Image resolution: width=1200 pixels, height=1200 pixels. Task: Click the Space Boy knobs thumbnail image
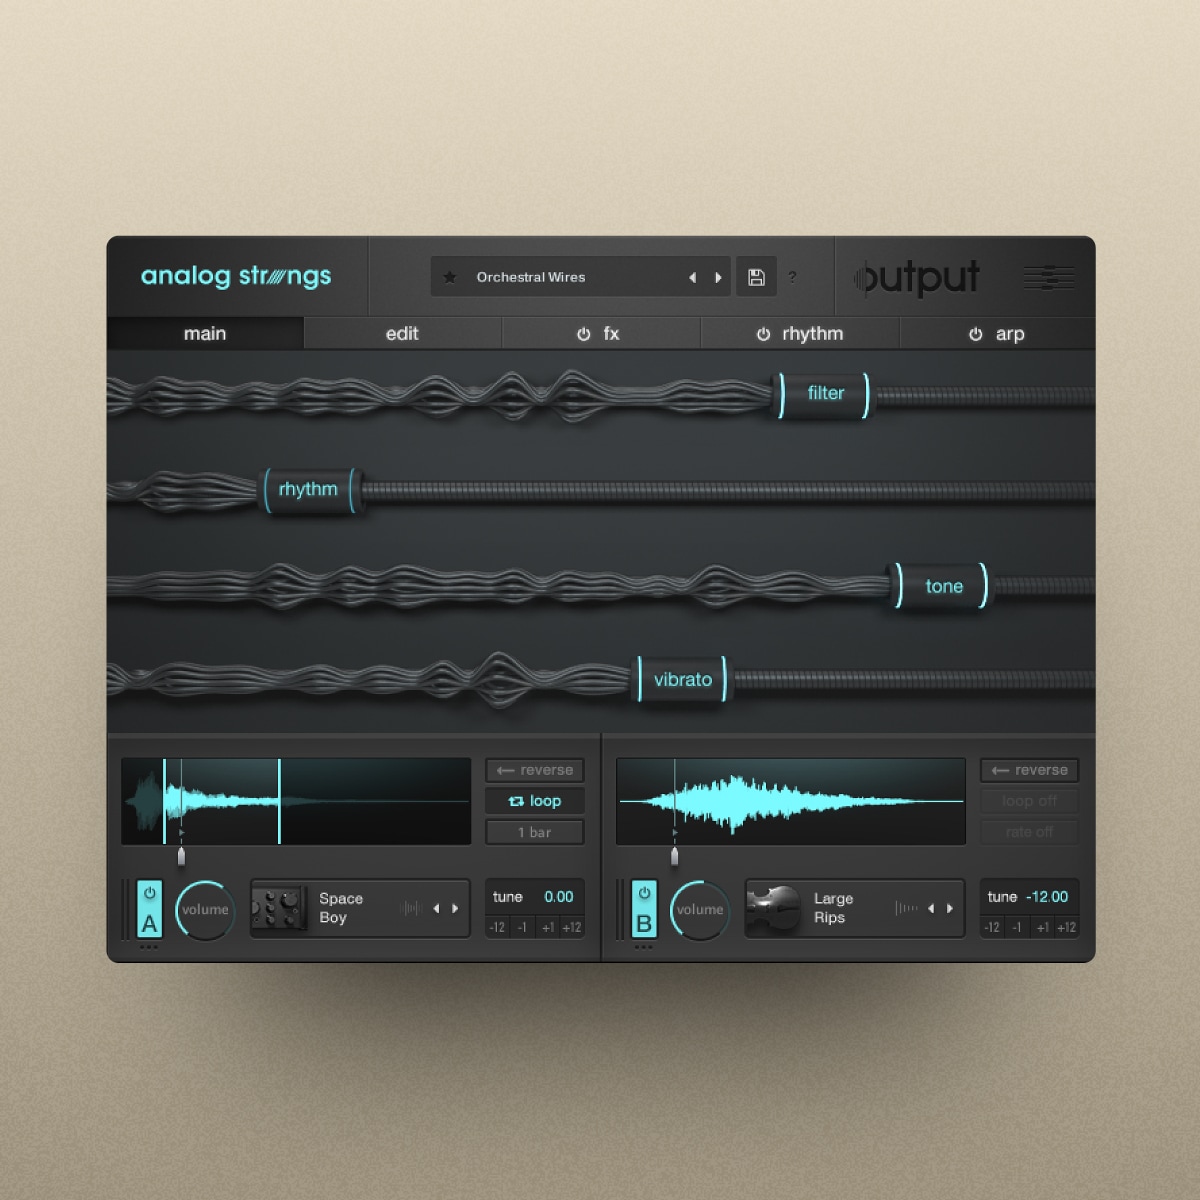278,907
